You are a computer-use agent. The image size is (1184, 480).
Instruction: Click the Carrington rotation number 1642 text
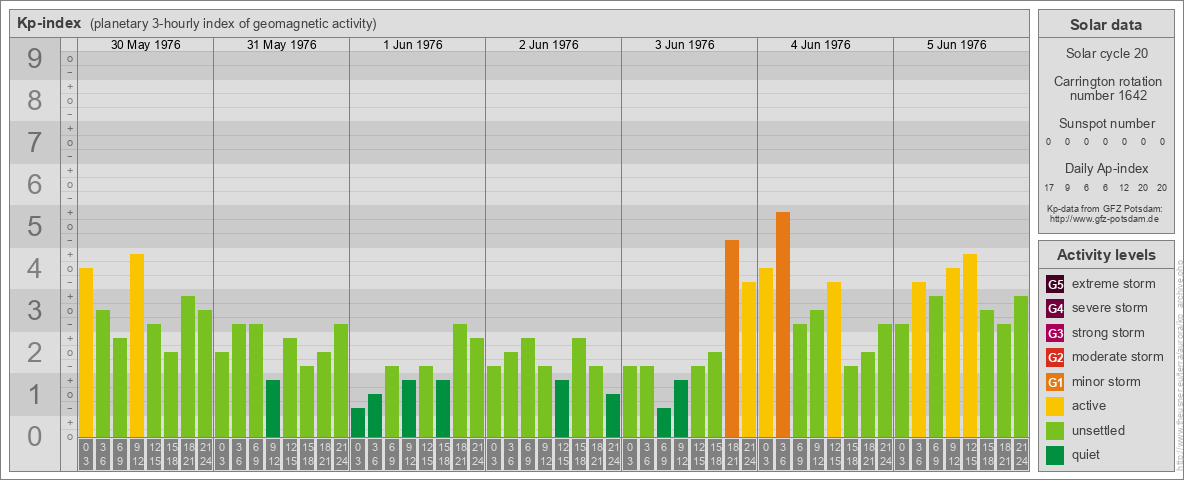coord(1106,88)
